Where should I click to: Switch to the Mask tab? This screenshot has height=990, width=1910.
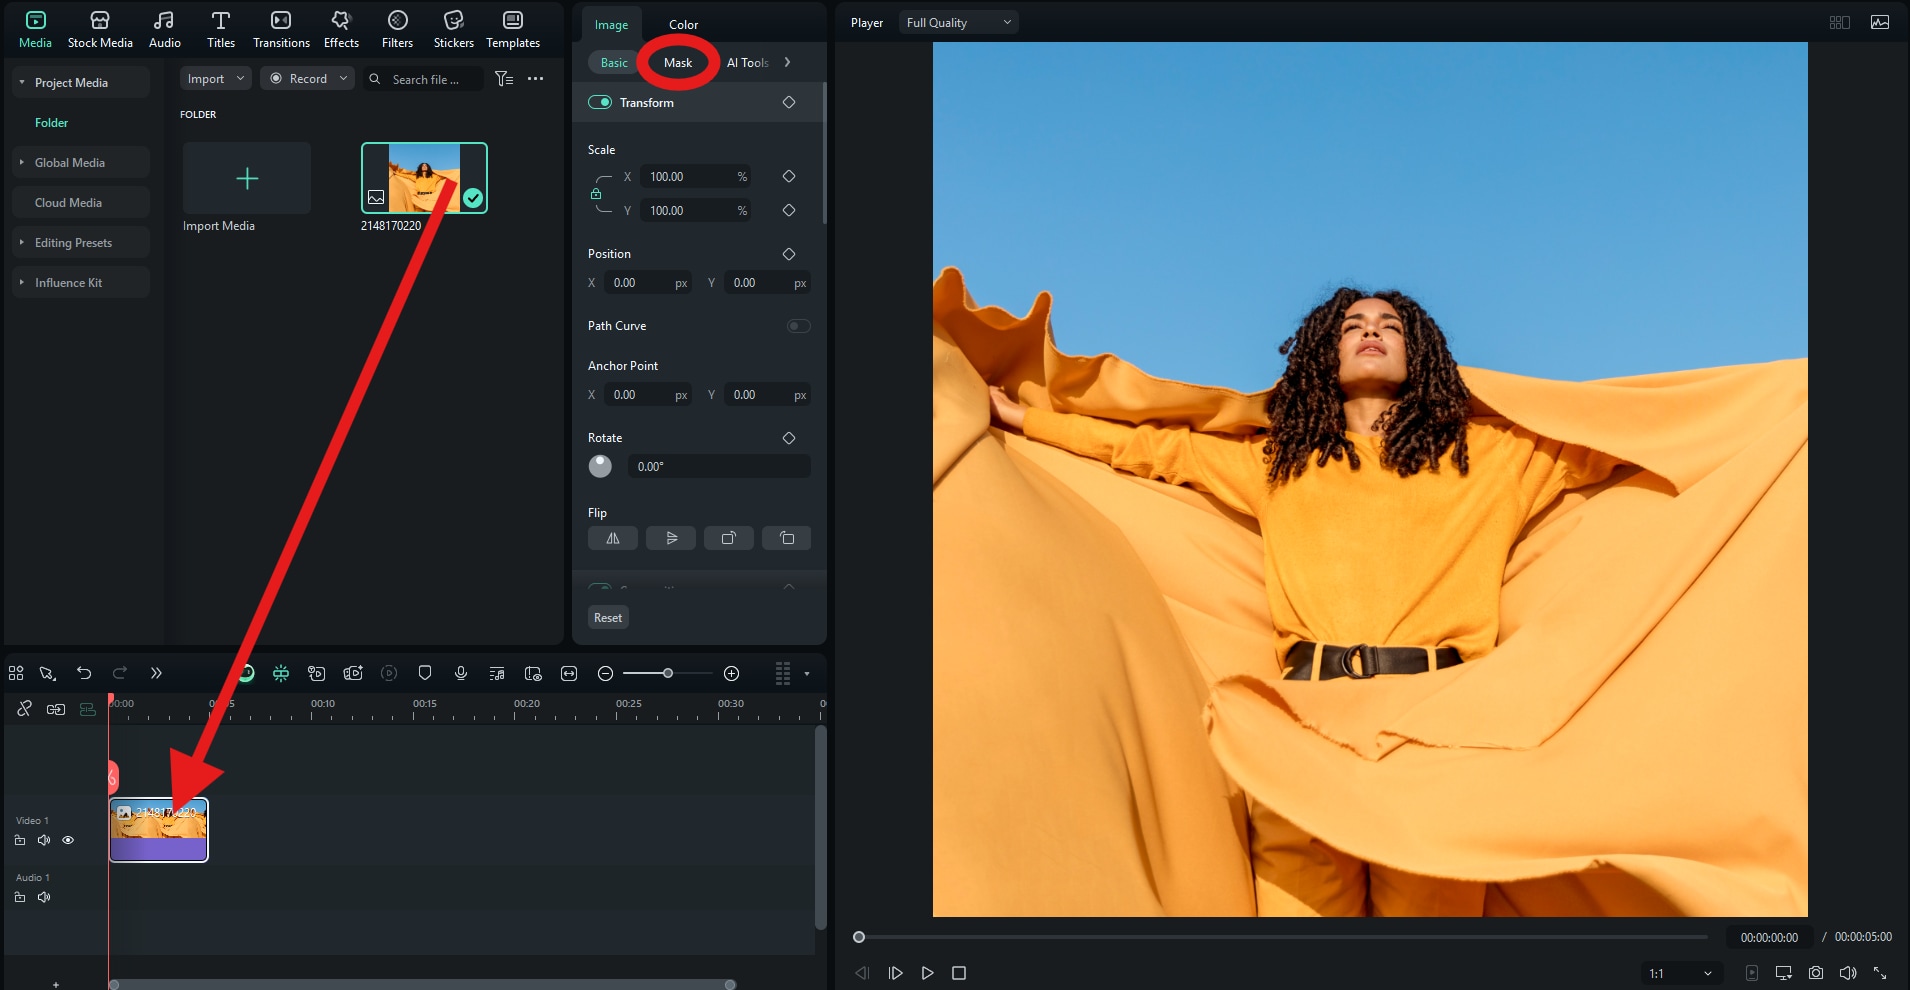[x=678, y=62]
